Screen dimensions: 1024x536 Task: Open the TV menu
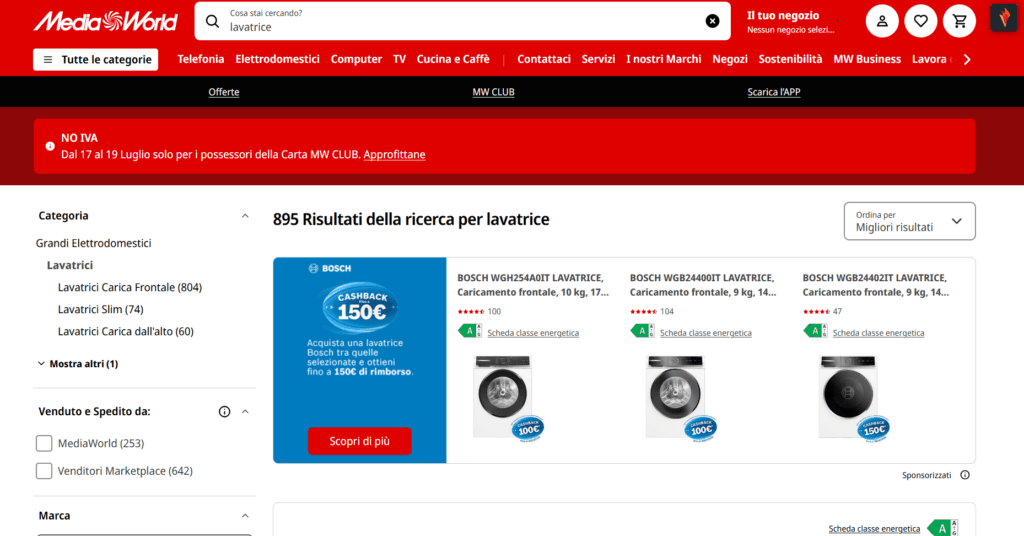400,59
